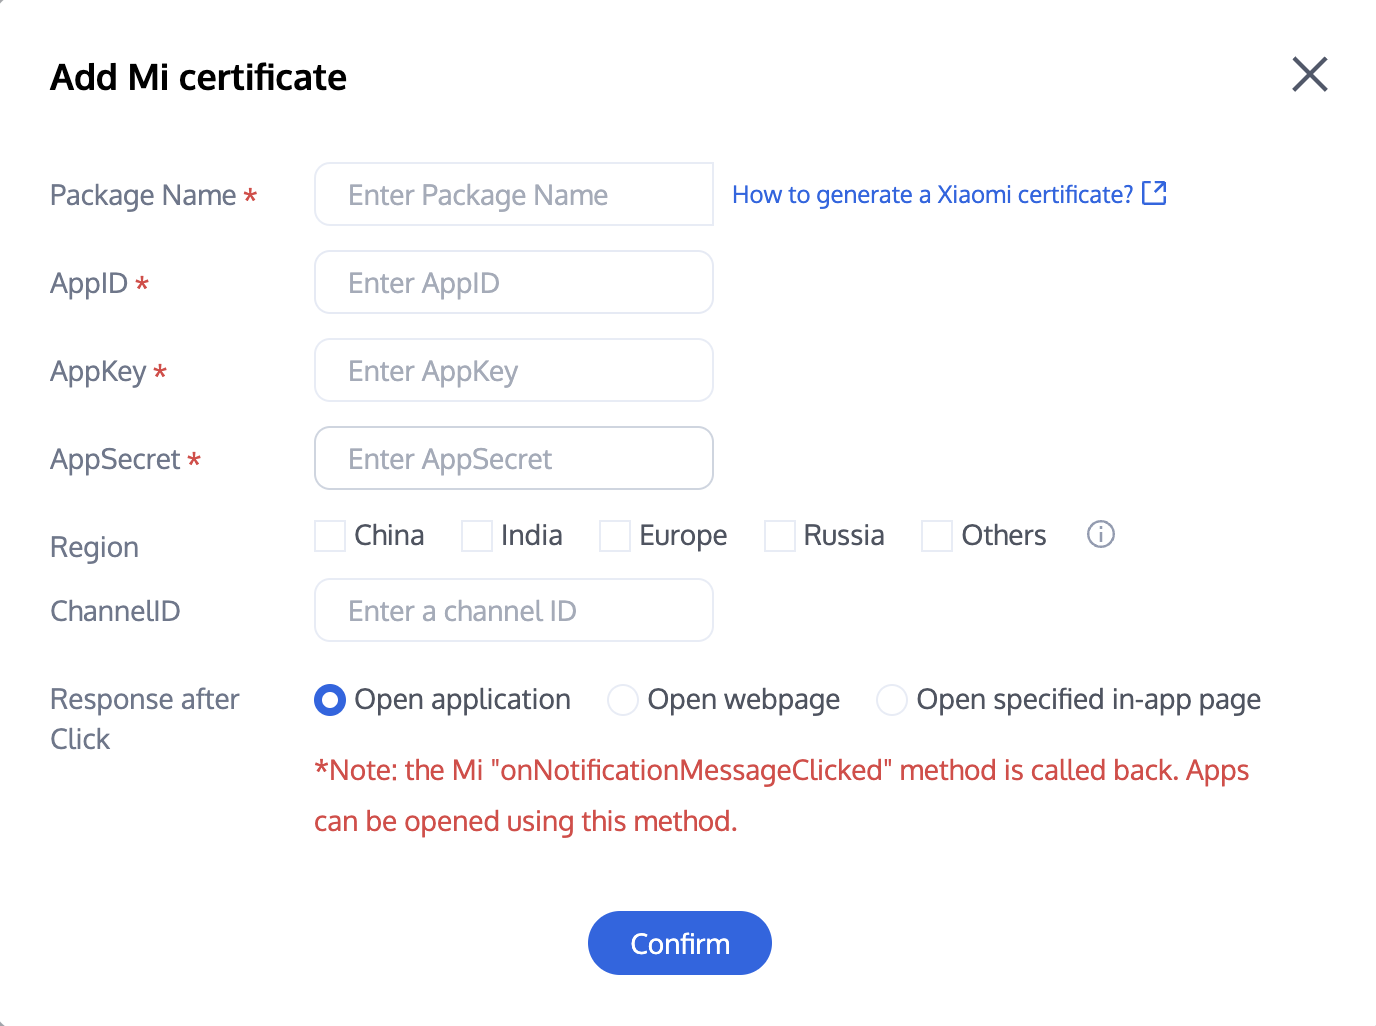
Task: Click the Enter AppKey text box
Action: tap(513, 371)
